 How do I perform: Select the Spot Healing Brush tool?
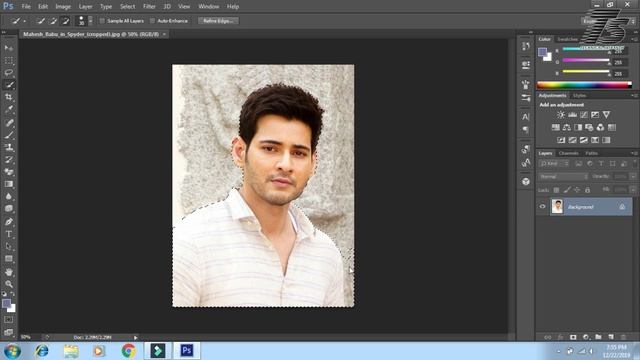(9, 122)
